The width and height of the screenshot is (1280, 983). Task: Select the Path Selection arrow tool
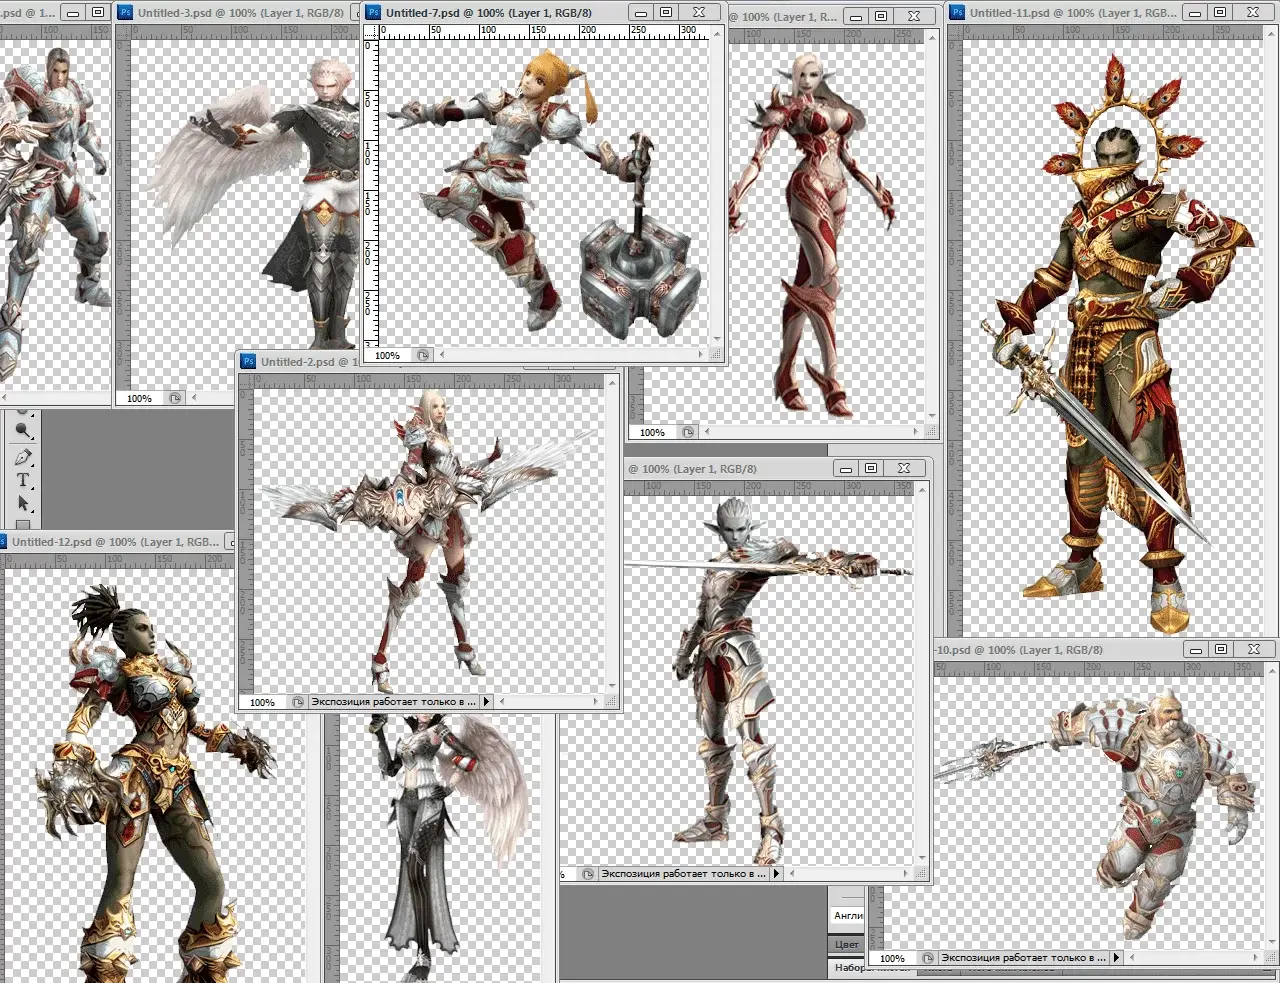point(24,504)
